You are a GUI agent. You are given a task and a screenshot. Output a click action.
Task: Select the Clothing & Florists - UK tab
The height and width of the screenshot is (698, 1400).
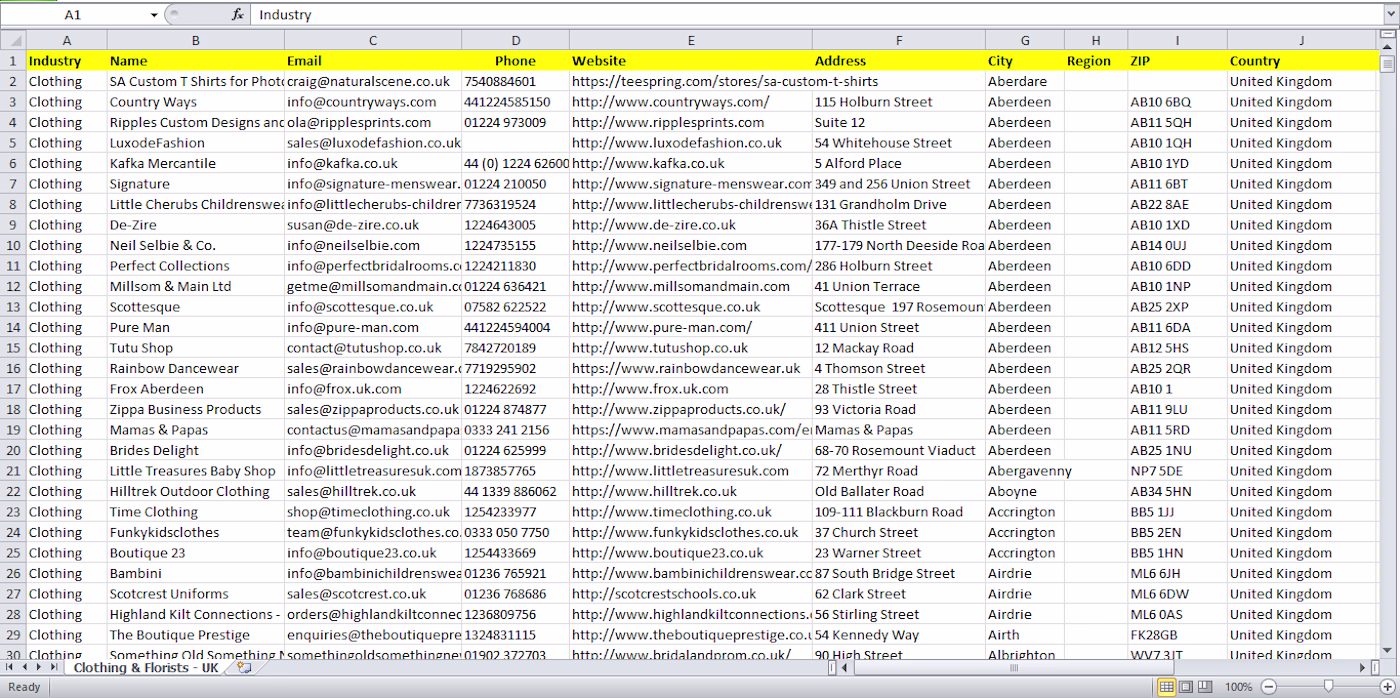(x=146, y=668)
